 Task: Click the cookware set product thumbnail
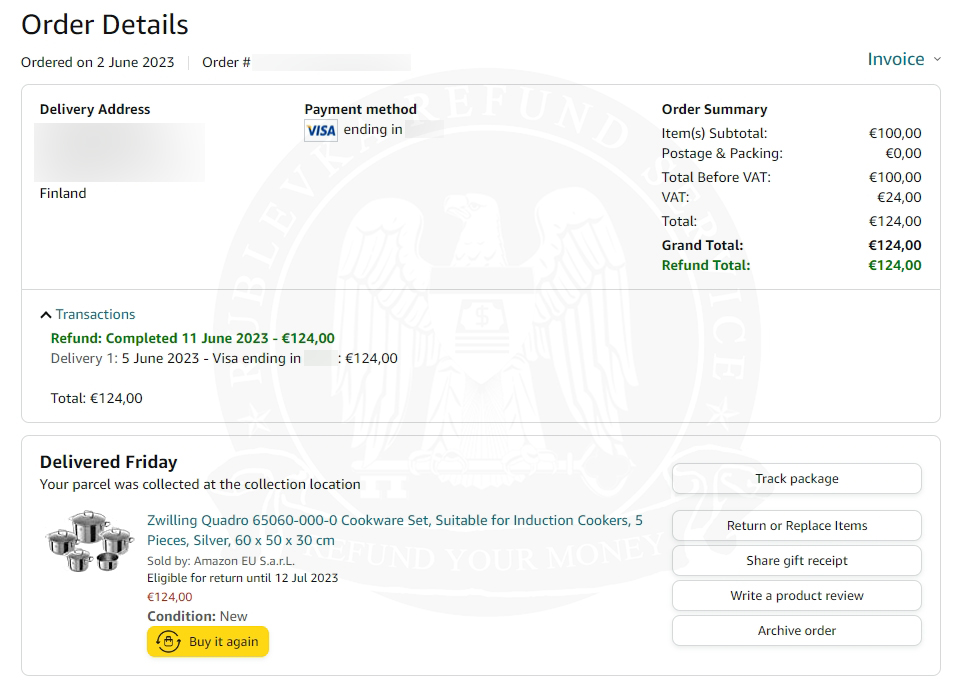[89, 541]
